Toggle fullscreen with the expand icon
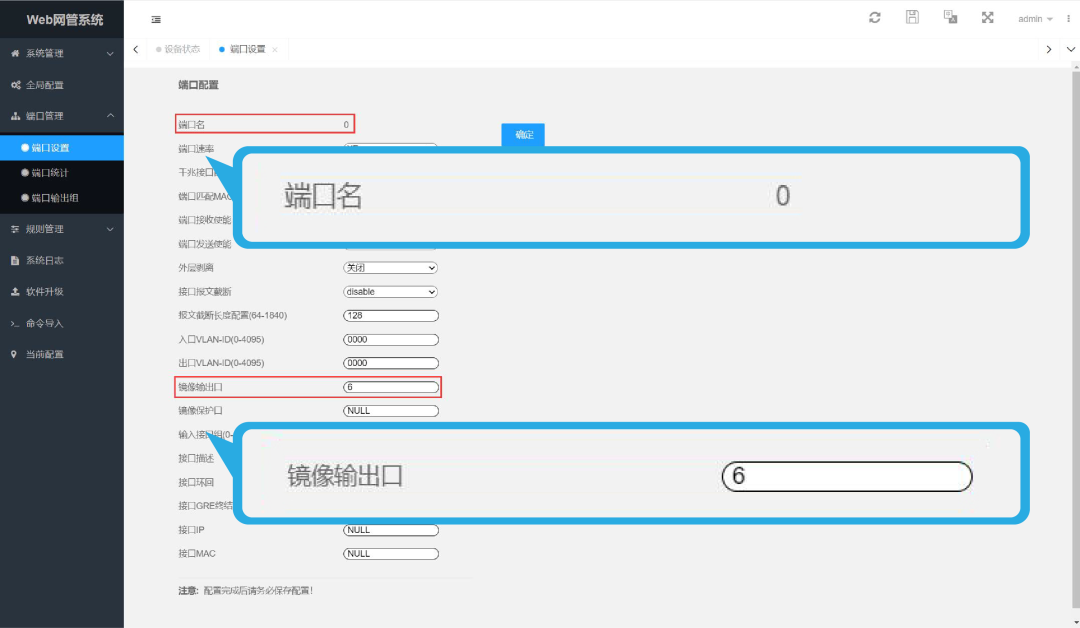1080x628 pixels. (x=988, y=17)
